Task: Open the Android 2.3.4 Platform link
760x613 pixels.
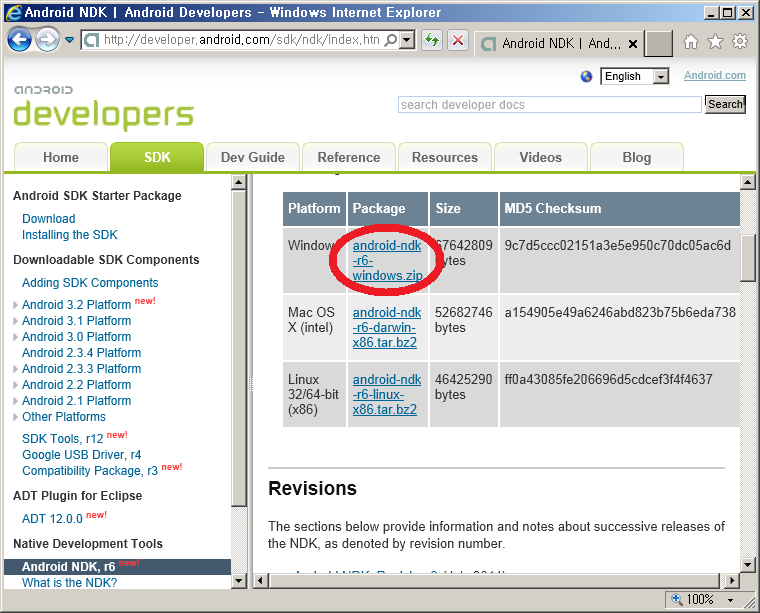Action: 81,353
